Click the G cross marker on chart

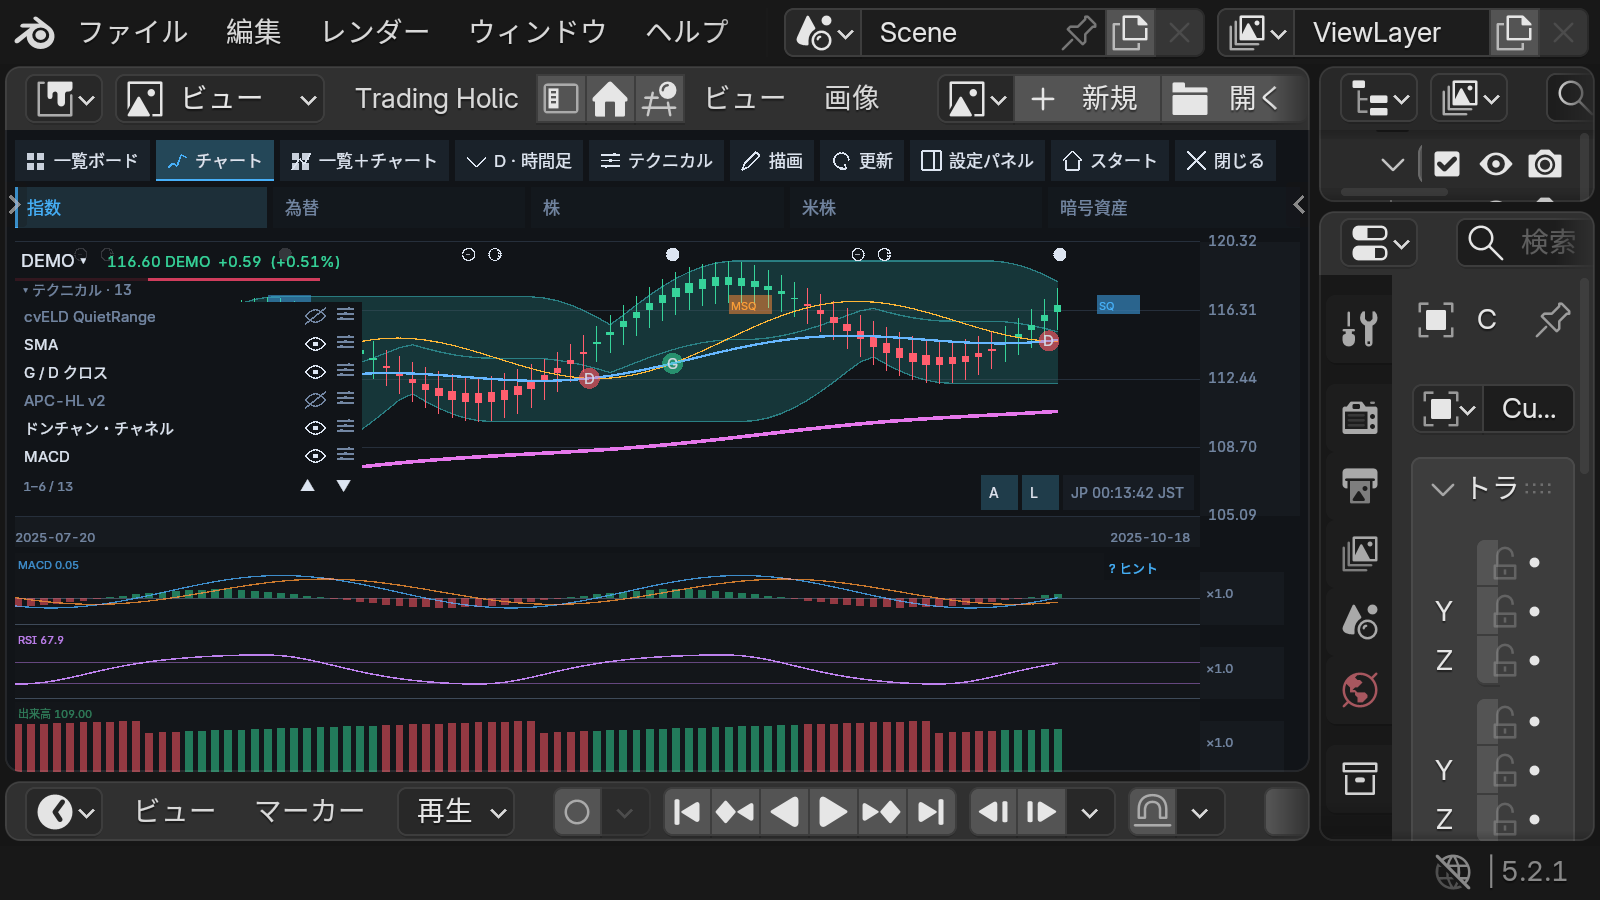coord(673,364)
